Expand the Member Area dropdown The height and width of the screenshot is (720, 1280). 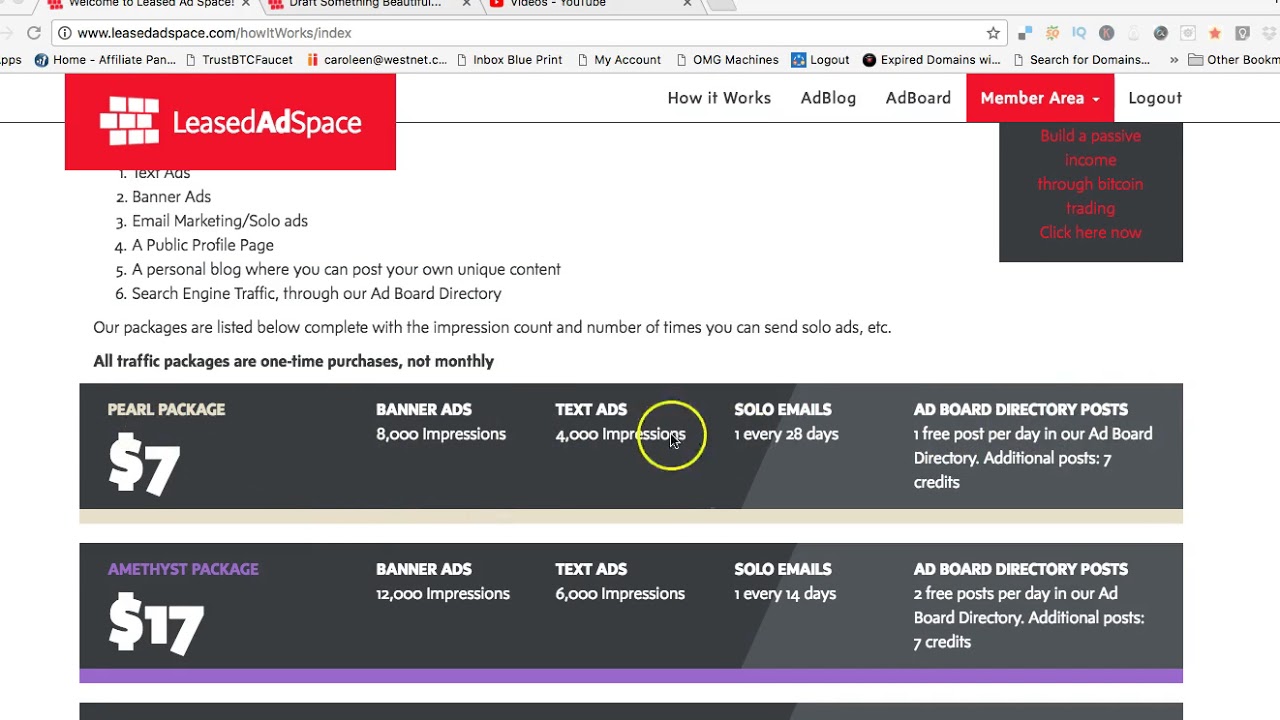(1040, 98)
